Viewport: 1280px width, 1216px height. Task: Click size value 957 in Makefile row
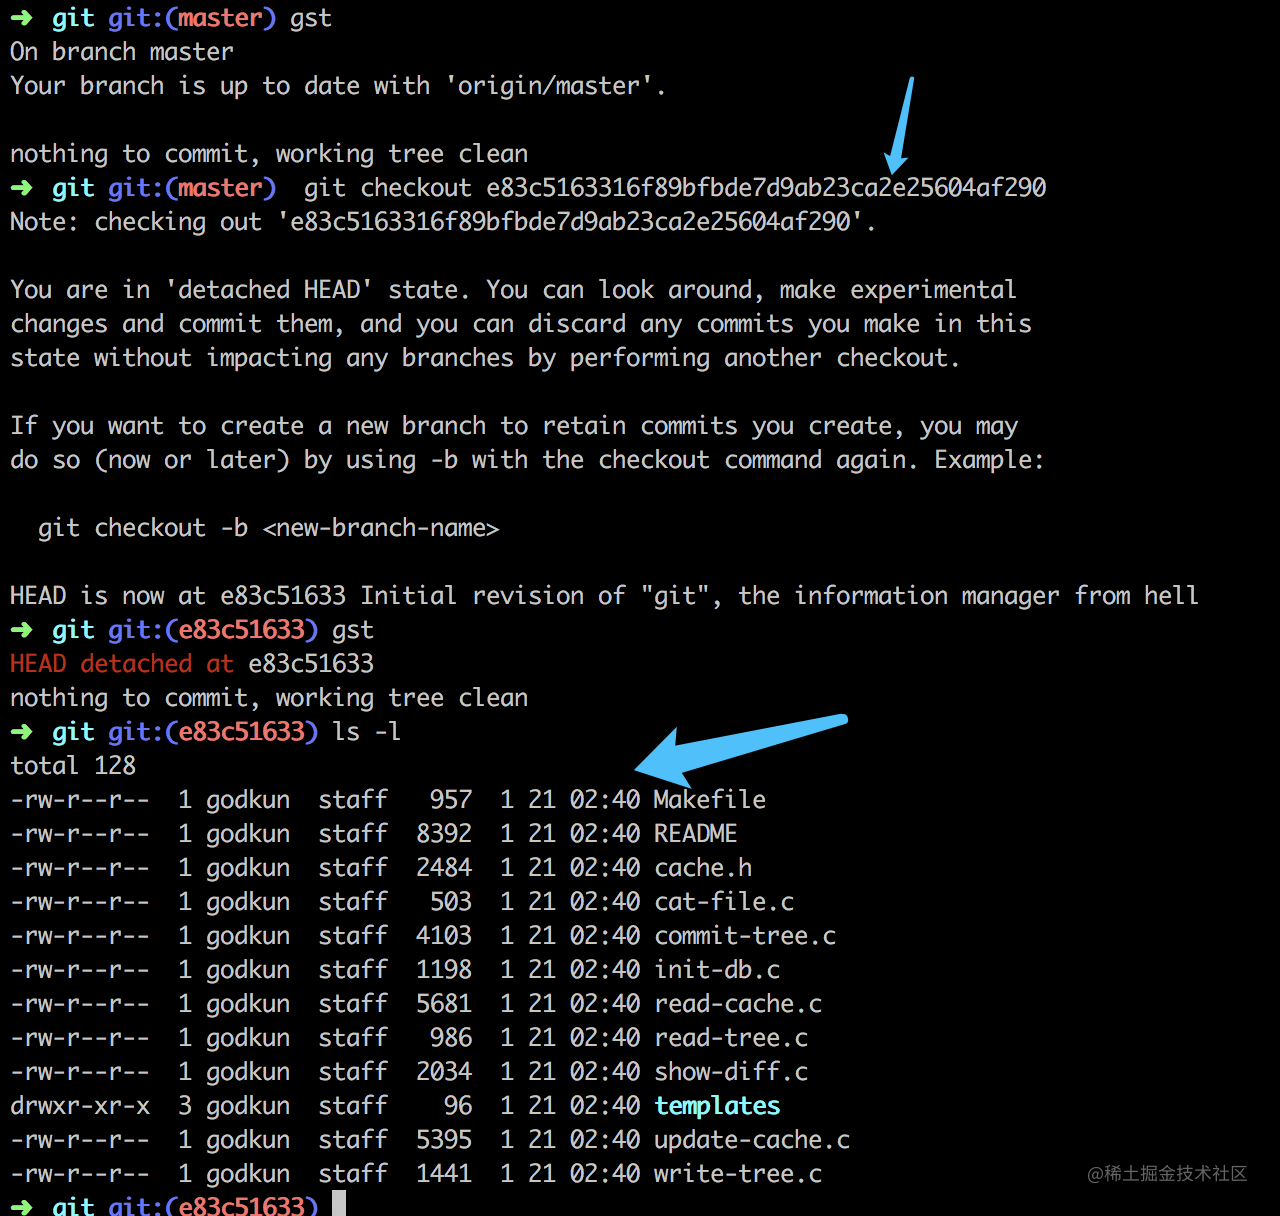tap(451, 799)
